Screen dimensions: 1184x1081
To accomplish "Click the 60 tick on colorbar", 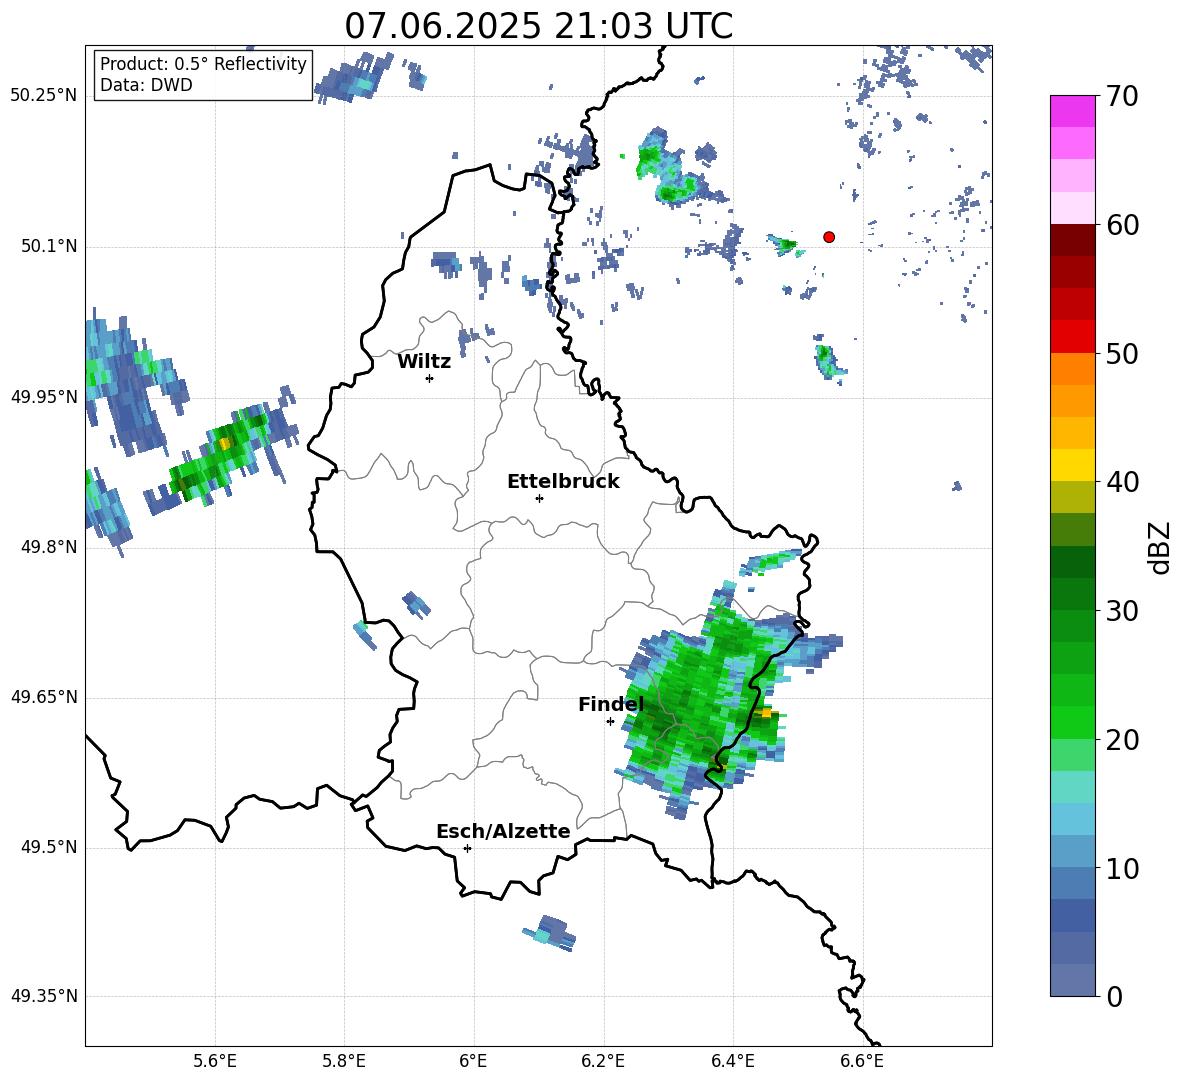I will click(1121, 225).
